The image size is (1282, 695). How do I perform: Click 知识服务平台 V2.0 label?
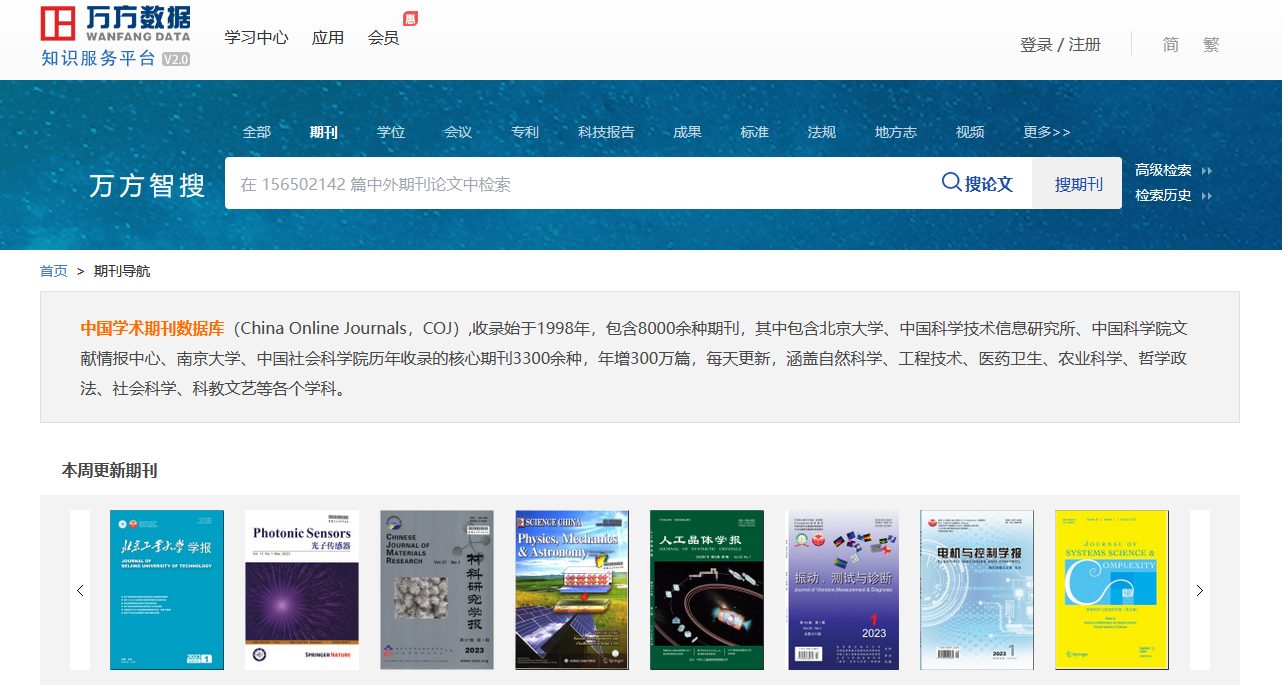click(x=115, y=58)
